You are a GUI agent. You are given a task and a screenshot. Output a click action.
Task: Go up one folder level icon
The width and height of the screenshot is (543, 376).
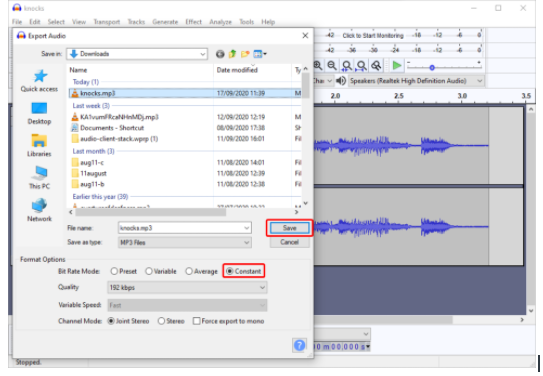click(232, 54)
